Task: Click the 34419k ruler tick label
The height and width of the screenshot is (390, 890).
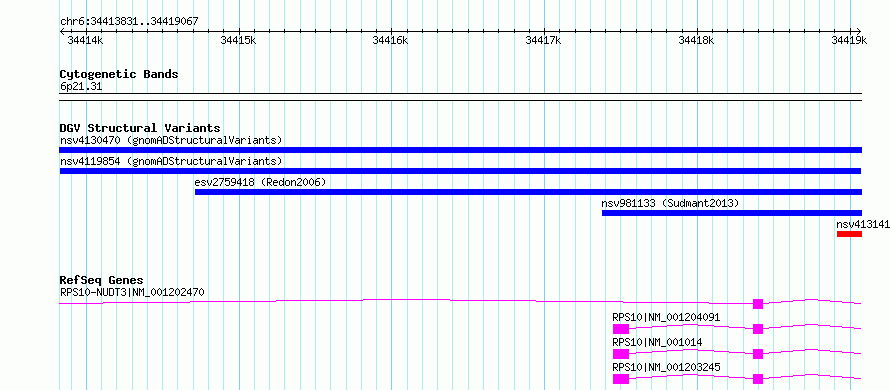Action: (849, 40)
